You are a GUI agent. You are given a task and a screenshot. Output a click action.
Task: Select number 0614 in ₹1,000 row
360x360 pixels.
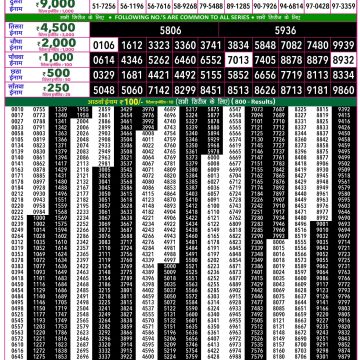click(104, 60)
